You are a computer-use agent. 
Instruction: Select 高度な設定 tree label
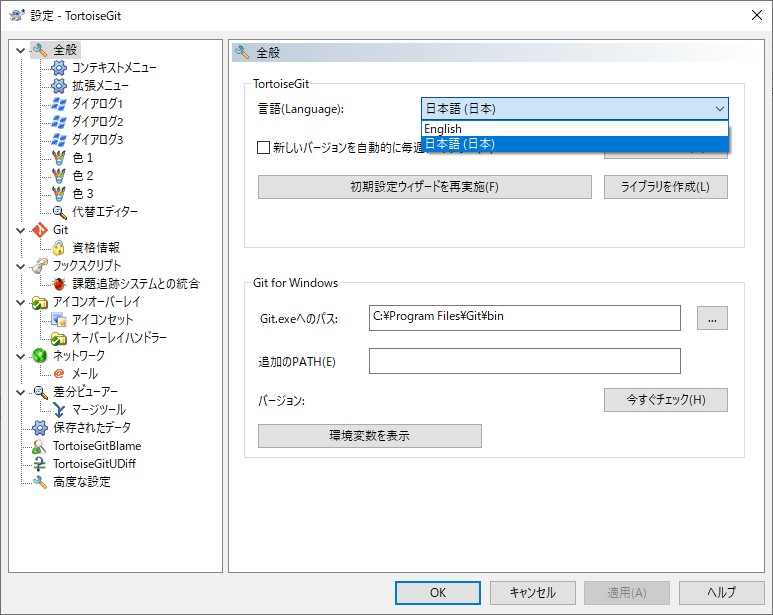[x=82, y=482]
